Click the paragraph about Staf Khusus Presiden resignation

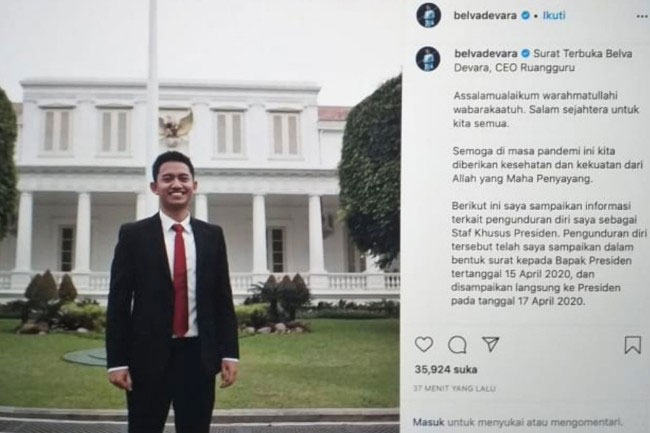pyautogui.click(x=549, y=254)
